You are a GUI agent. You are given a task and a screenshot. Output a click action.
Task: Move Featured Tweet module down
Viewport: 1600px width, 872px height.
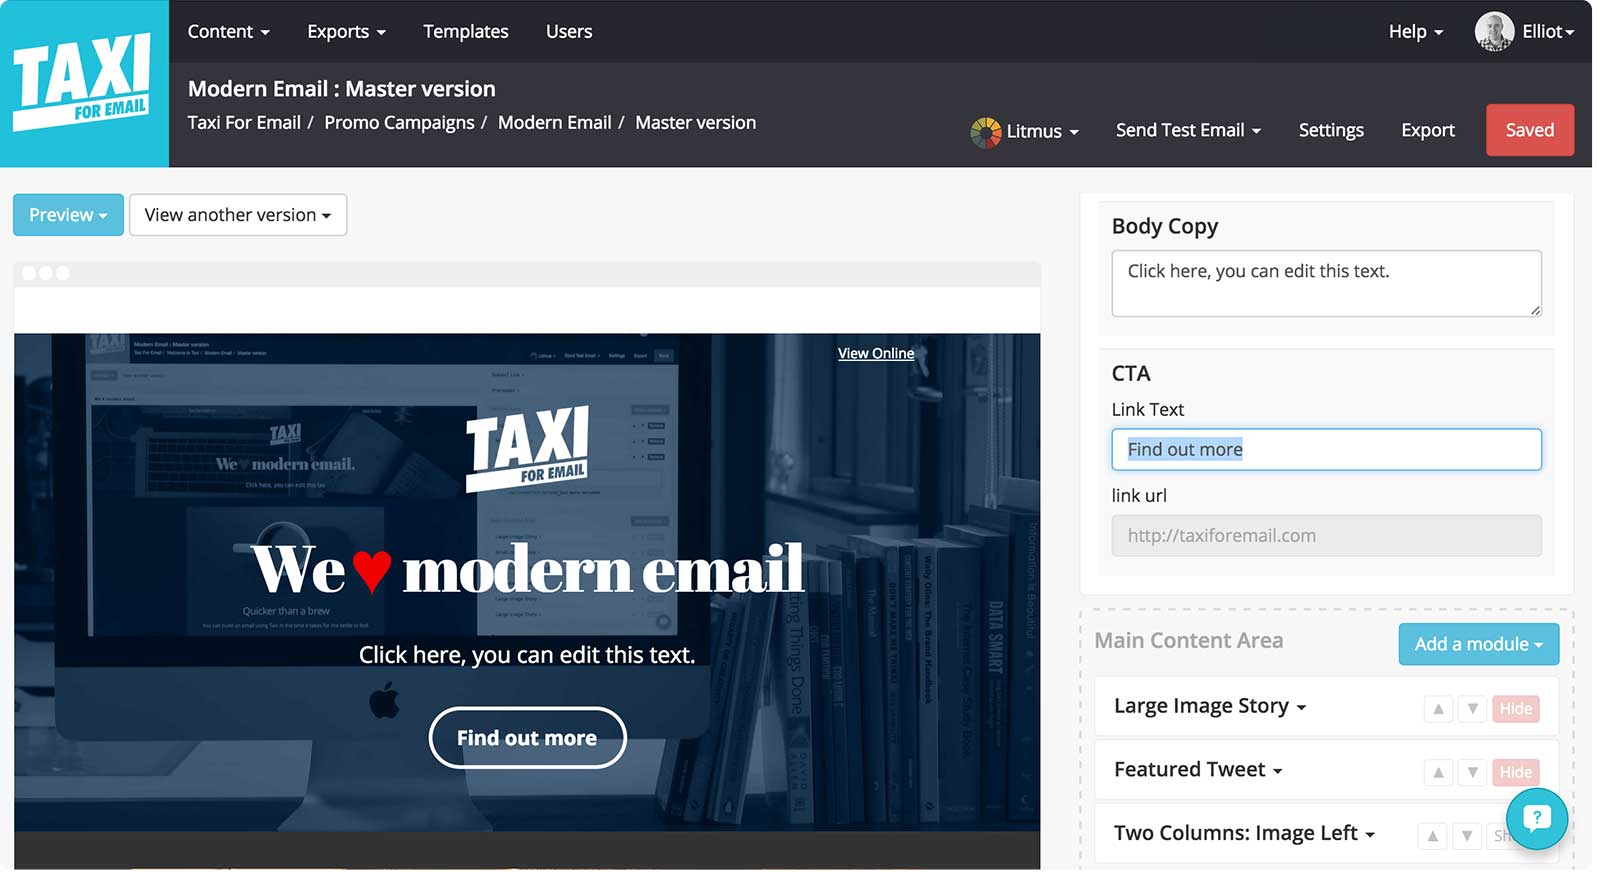coord(1472,772)
